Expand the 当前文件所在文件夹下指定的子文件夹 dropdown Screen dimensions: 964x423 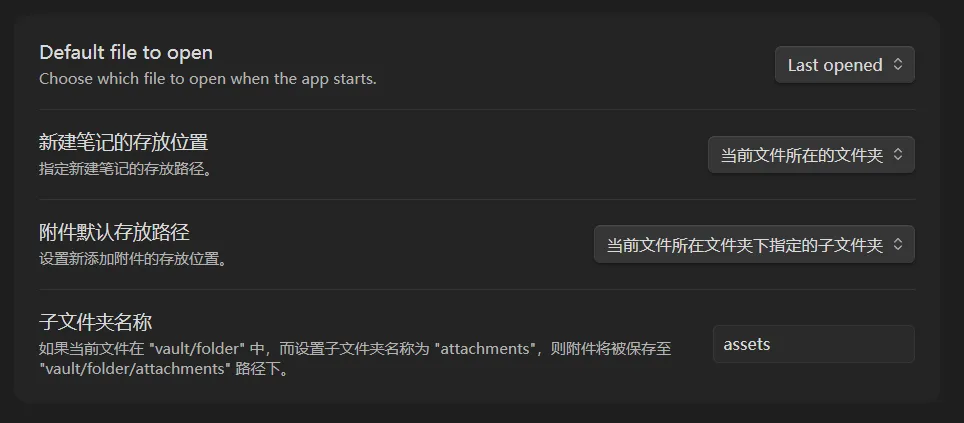coord(754,245)
